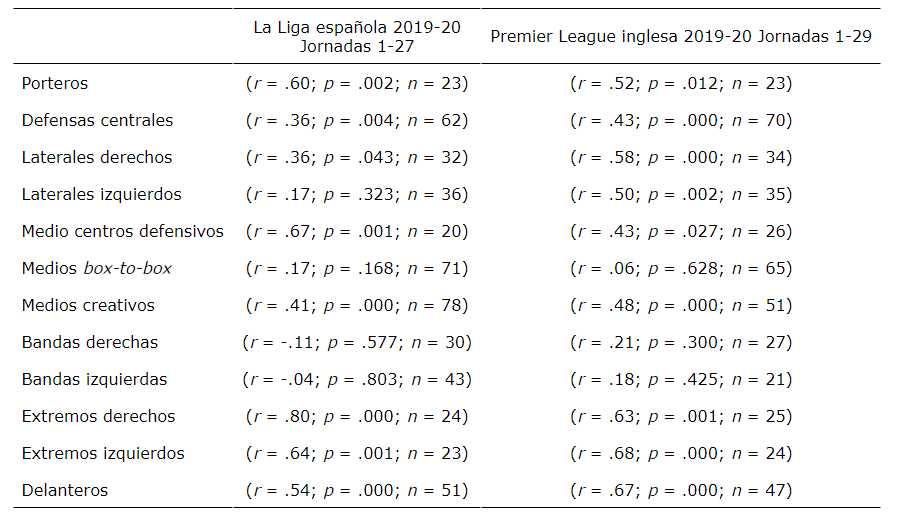Select the Porteros row label

pyautogui.click(x=55, y=84)
